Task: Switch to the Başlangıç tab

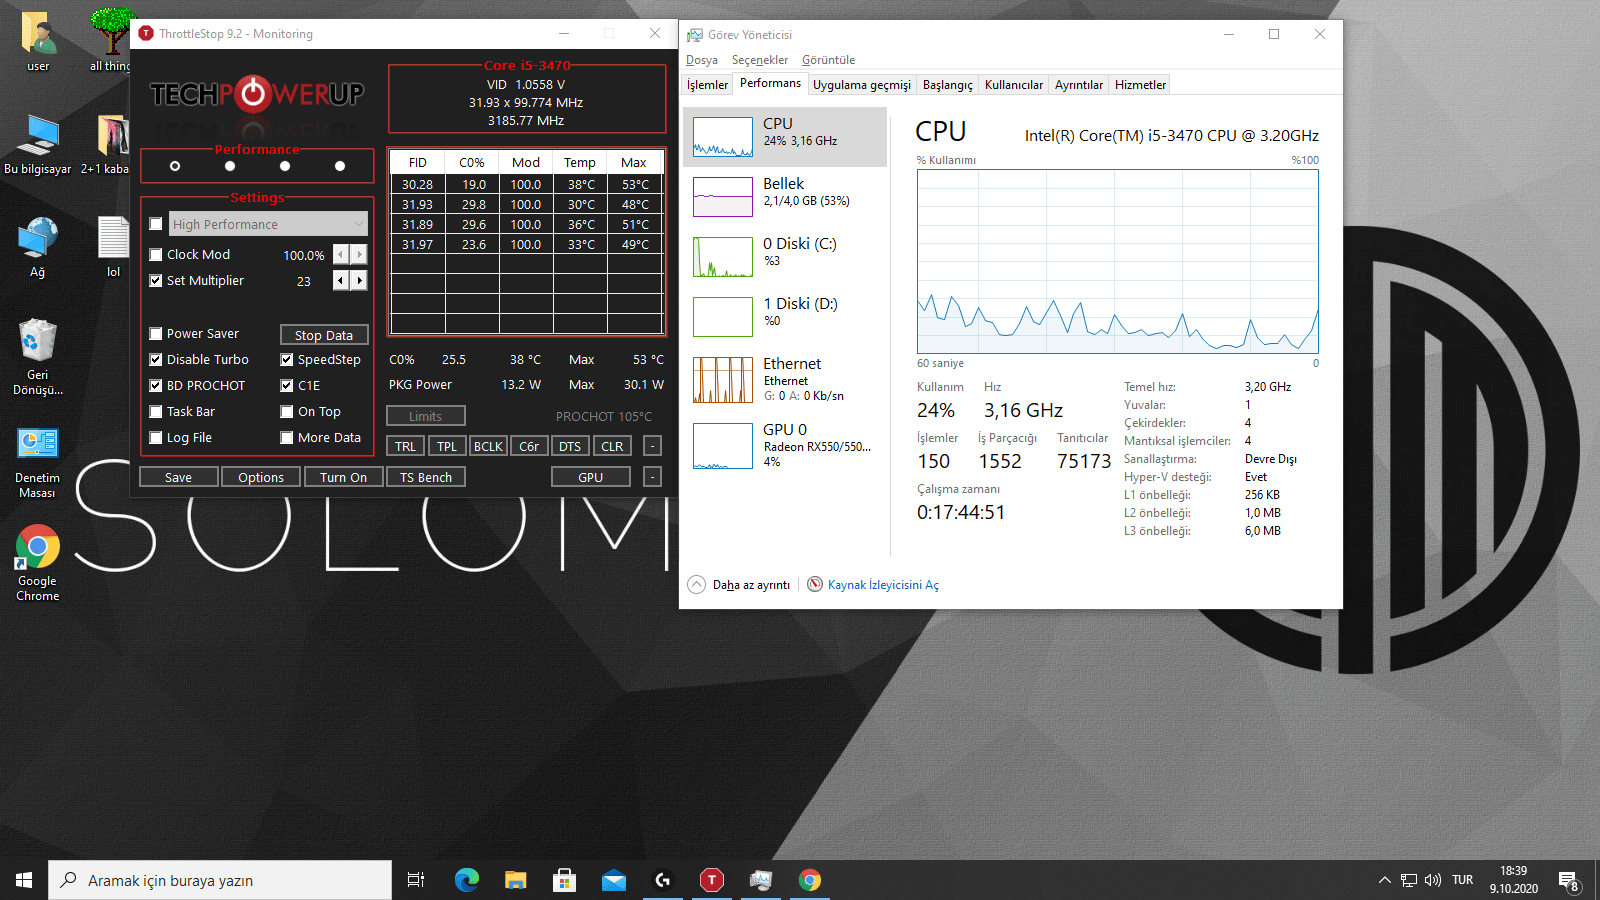Action: 948,85
